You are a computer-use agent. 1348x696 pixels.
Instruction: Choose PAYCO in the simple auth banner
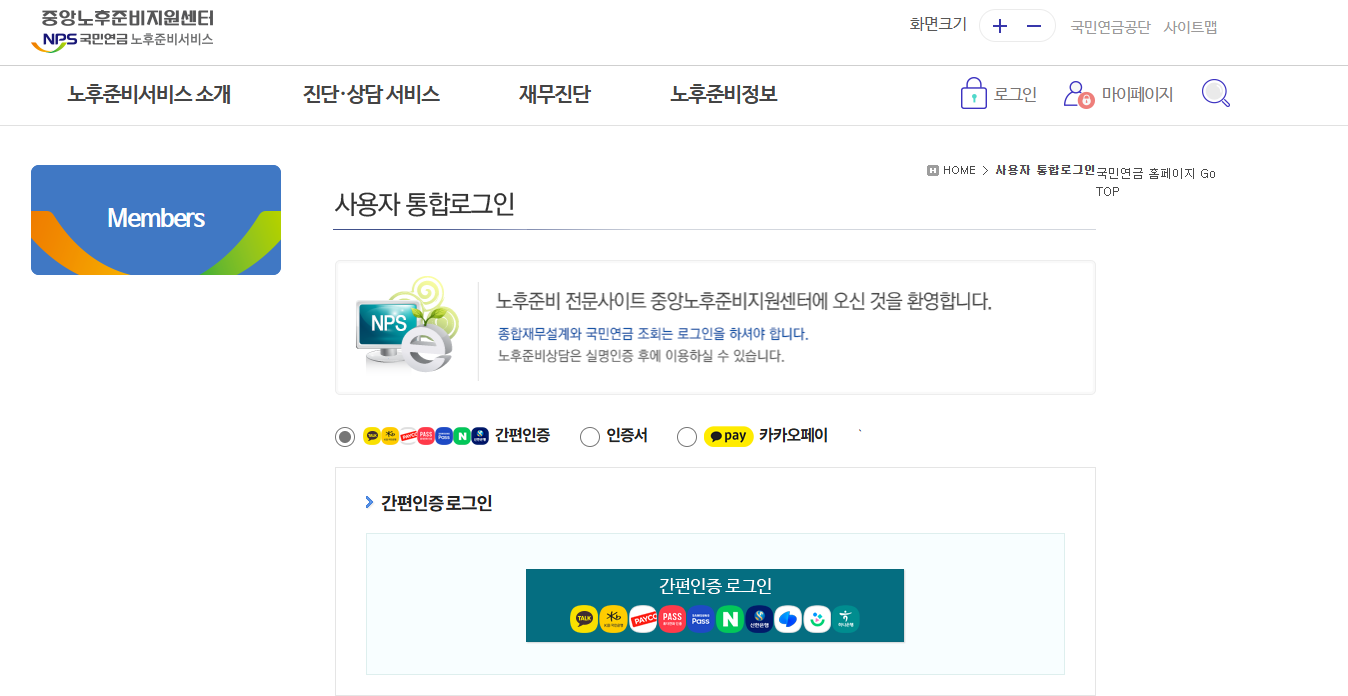pos(643,618)
